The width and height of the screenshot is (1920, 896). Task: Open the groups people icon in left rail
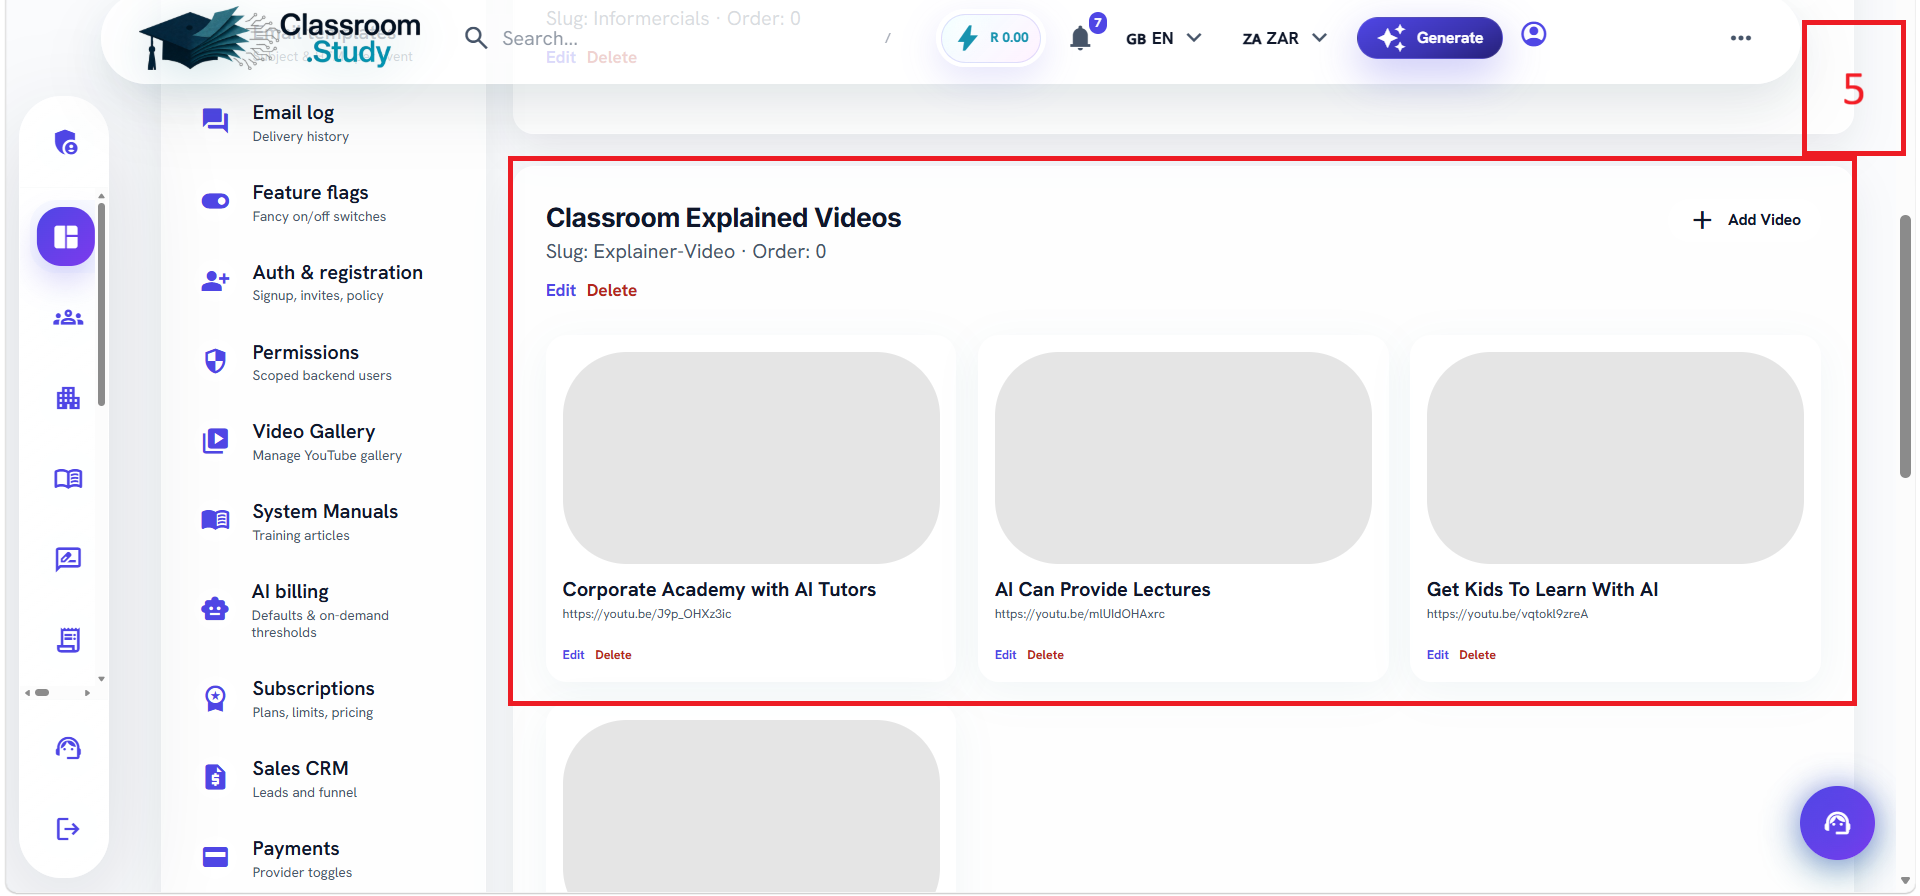(x=68, y=318)
